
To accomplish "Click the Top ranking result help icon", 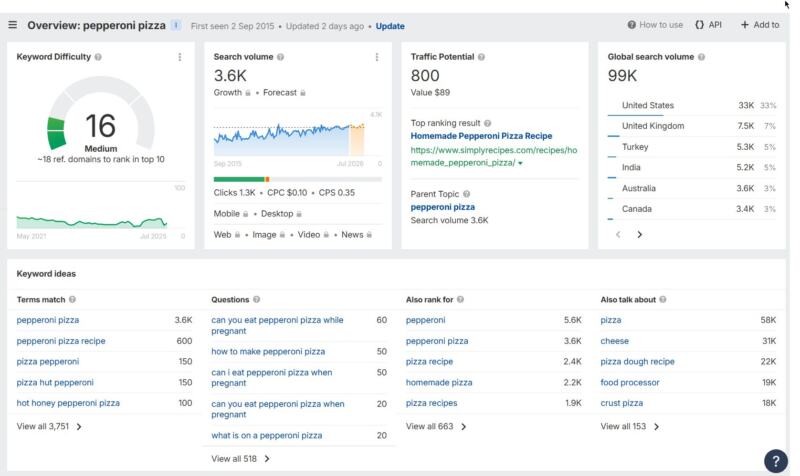I will point(488,123).
